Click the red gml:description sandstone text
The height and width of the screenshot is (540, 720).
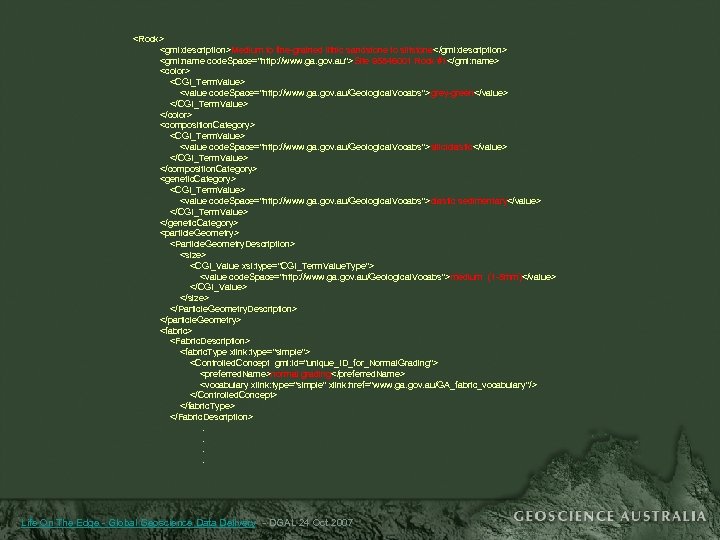click(x=332, y=50)
